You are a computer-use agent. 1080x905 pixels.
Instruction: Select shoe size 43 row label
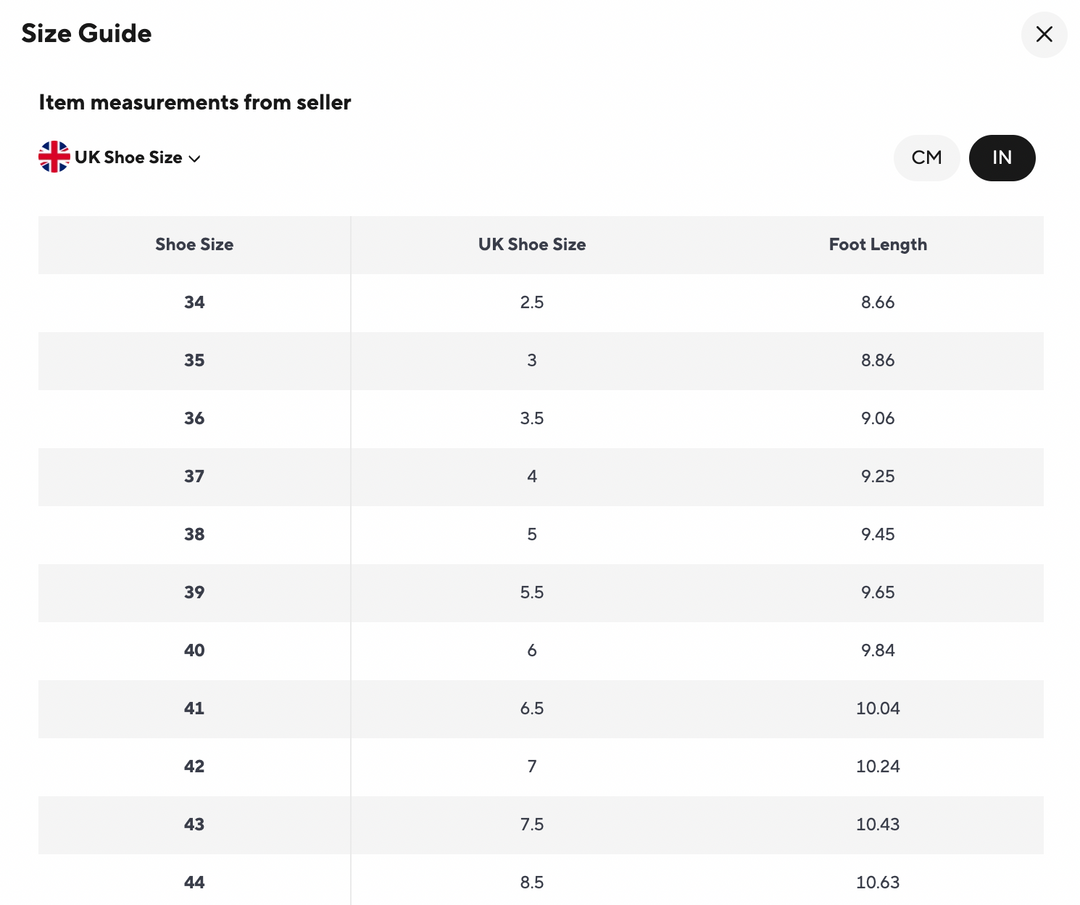point(194,824)
